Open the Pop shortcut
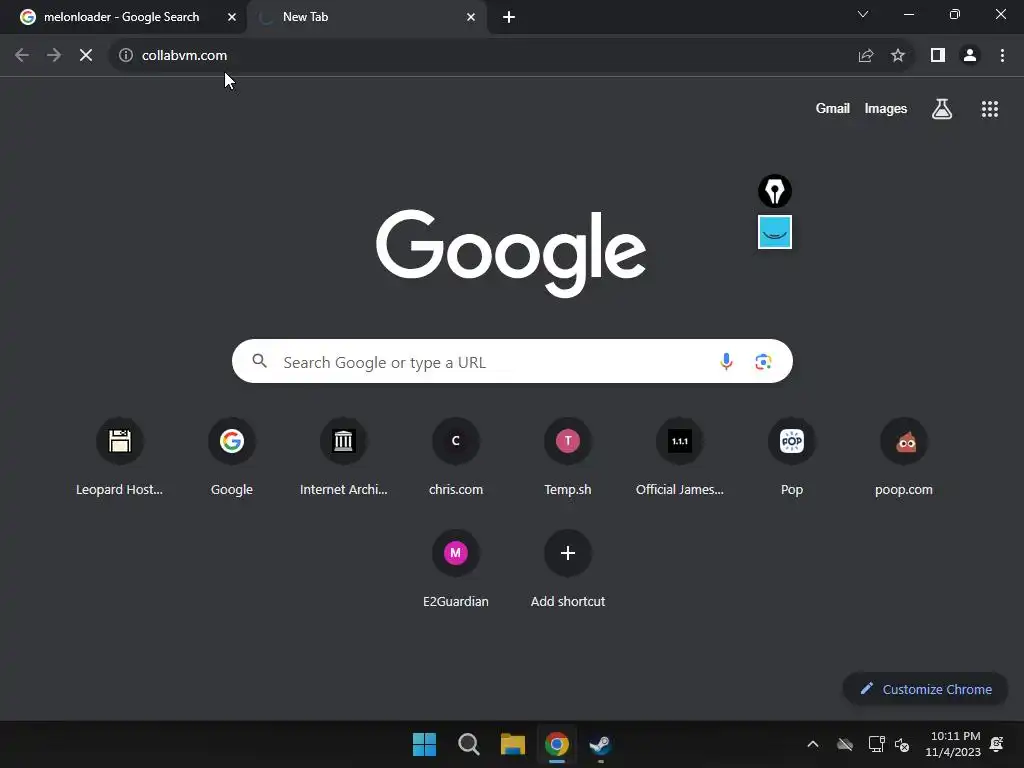 coord(792,458)
